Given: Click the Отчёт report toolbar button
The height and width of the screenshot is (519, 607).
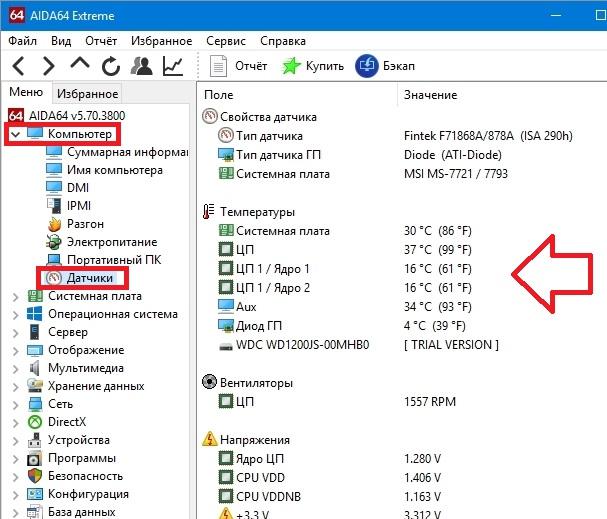Looking at the screenshot, I should 238,66.
